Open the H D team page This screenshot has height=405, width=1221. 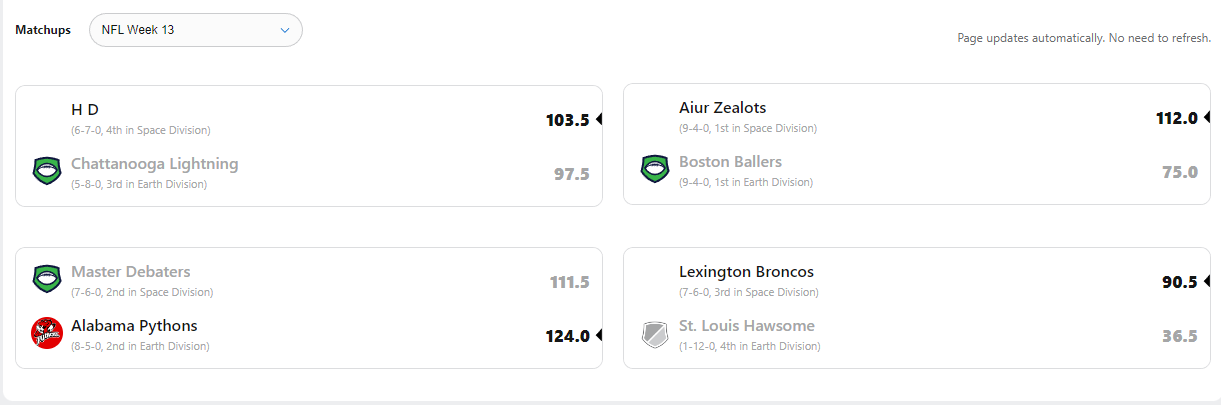85,109
